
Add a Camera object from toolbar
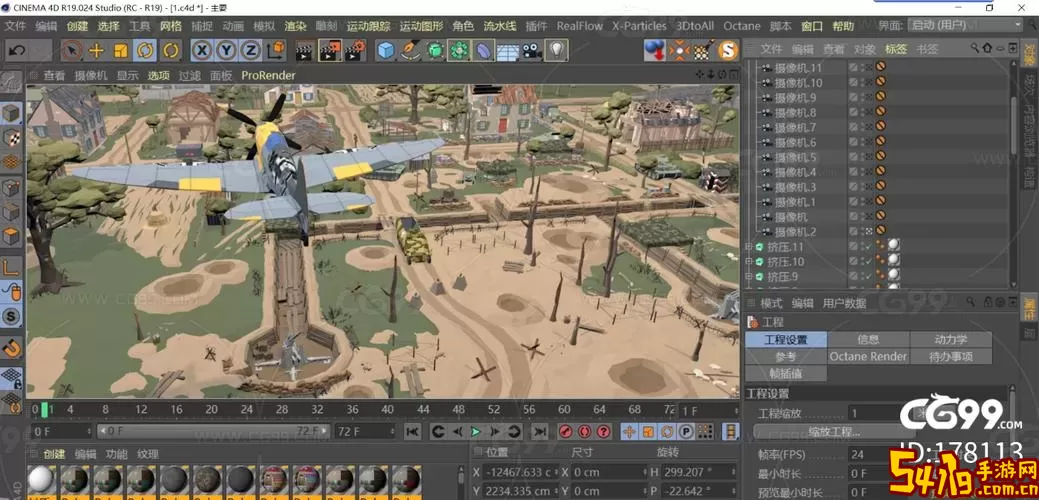coord(532,50)
